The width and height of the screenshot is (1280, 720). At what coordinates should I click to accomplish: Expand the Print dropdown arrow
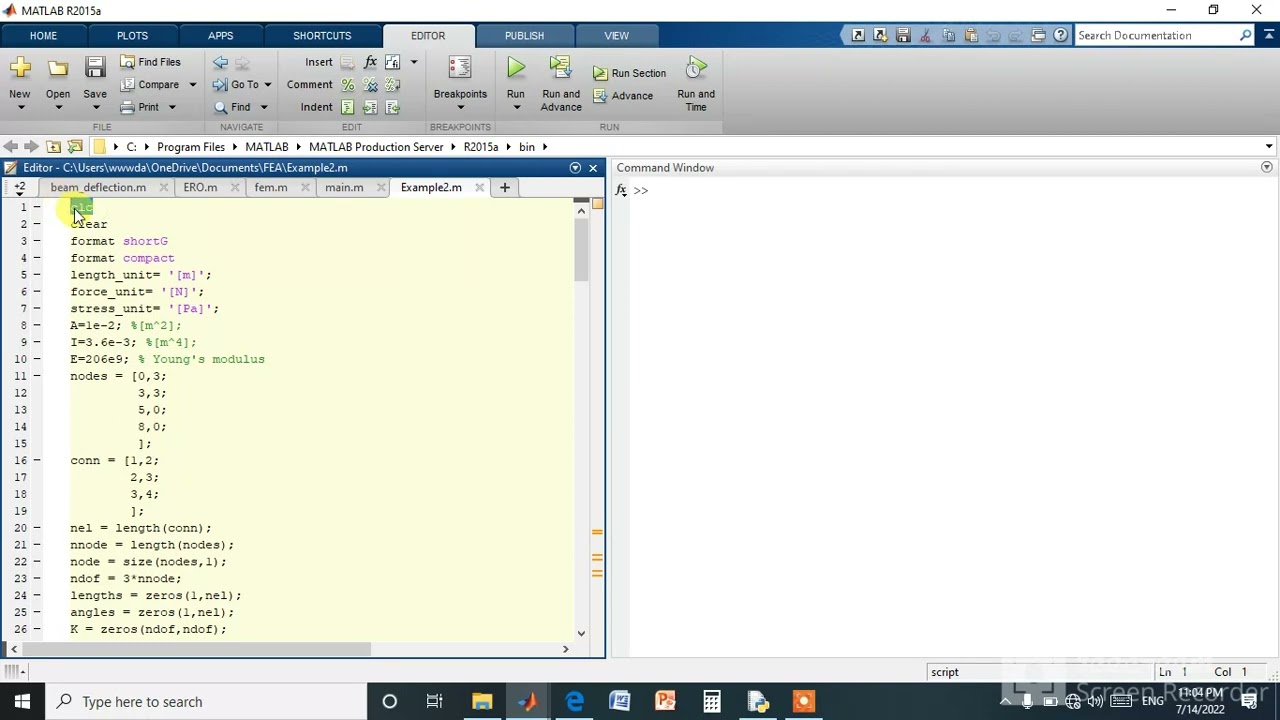click(x=172, y=107)
